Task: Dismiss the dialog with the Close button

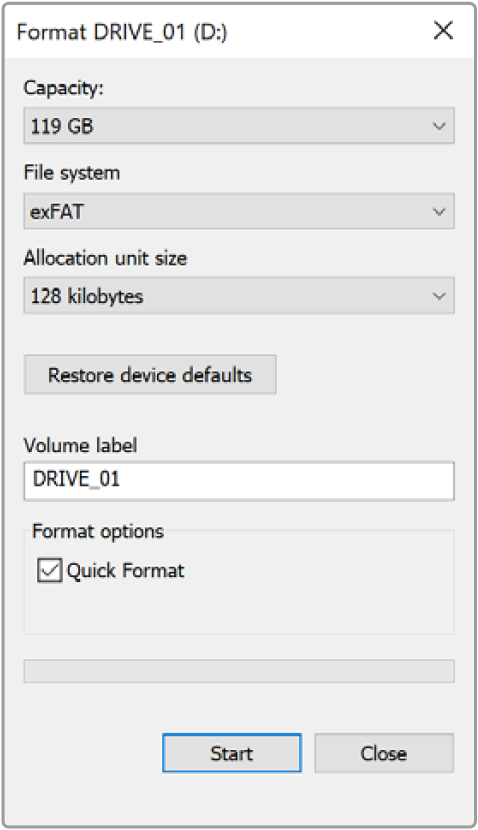Action: 384,753
